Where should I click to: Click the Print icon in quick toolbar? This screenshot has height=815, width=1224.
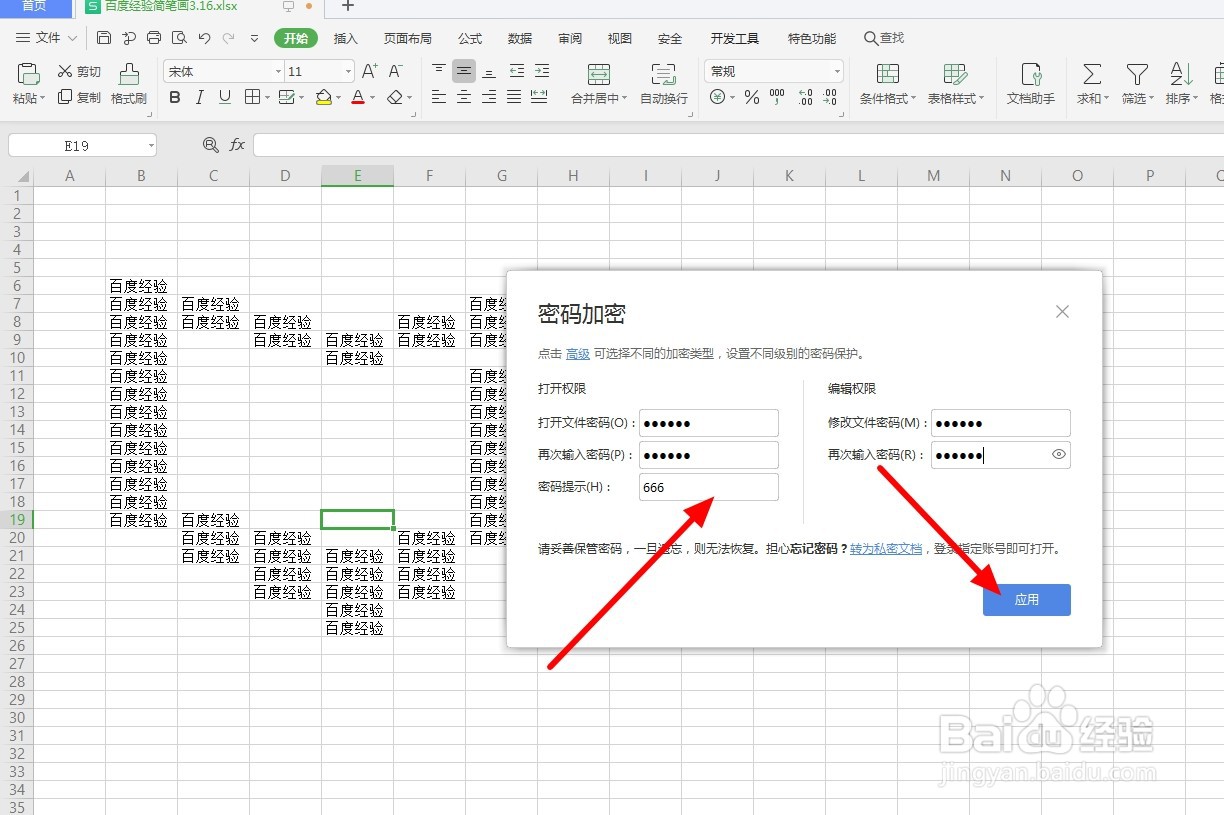[154, 38]
